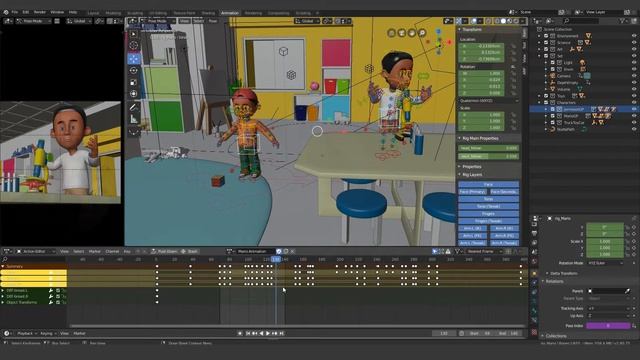This screenshot has width=640, height=360.
Task: Adjust the head_follow slider
Action: click(489, 148)
